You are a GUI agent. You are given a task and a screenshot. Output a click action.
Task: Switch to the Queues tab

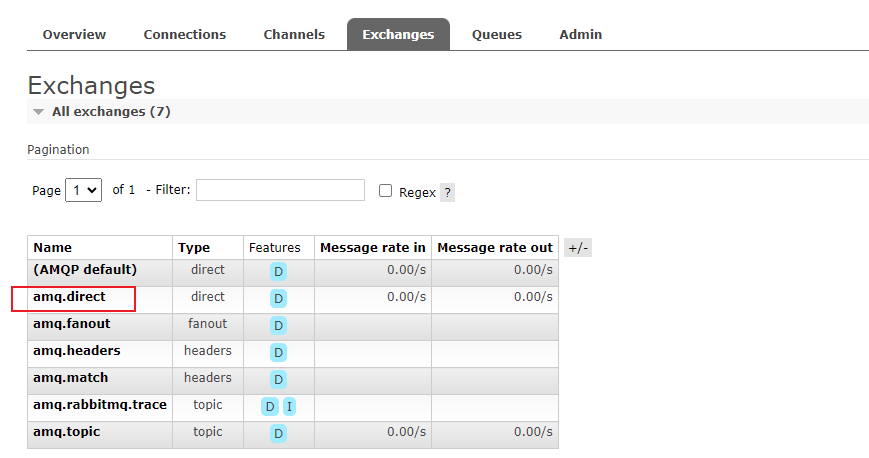pos(497,34)
